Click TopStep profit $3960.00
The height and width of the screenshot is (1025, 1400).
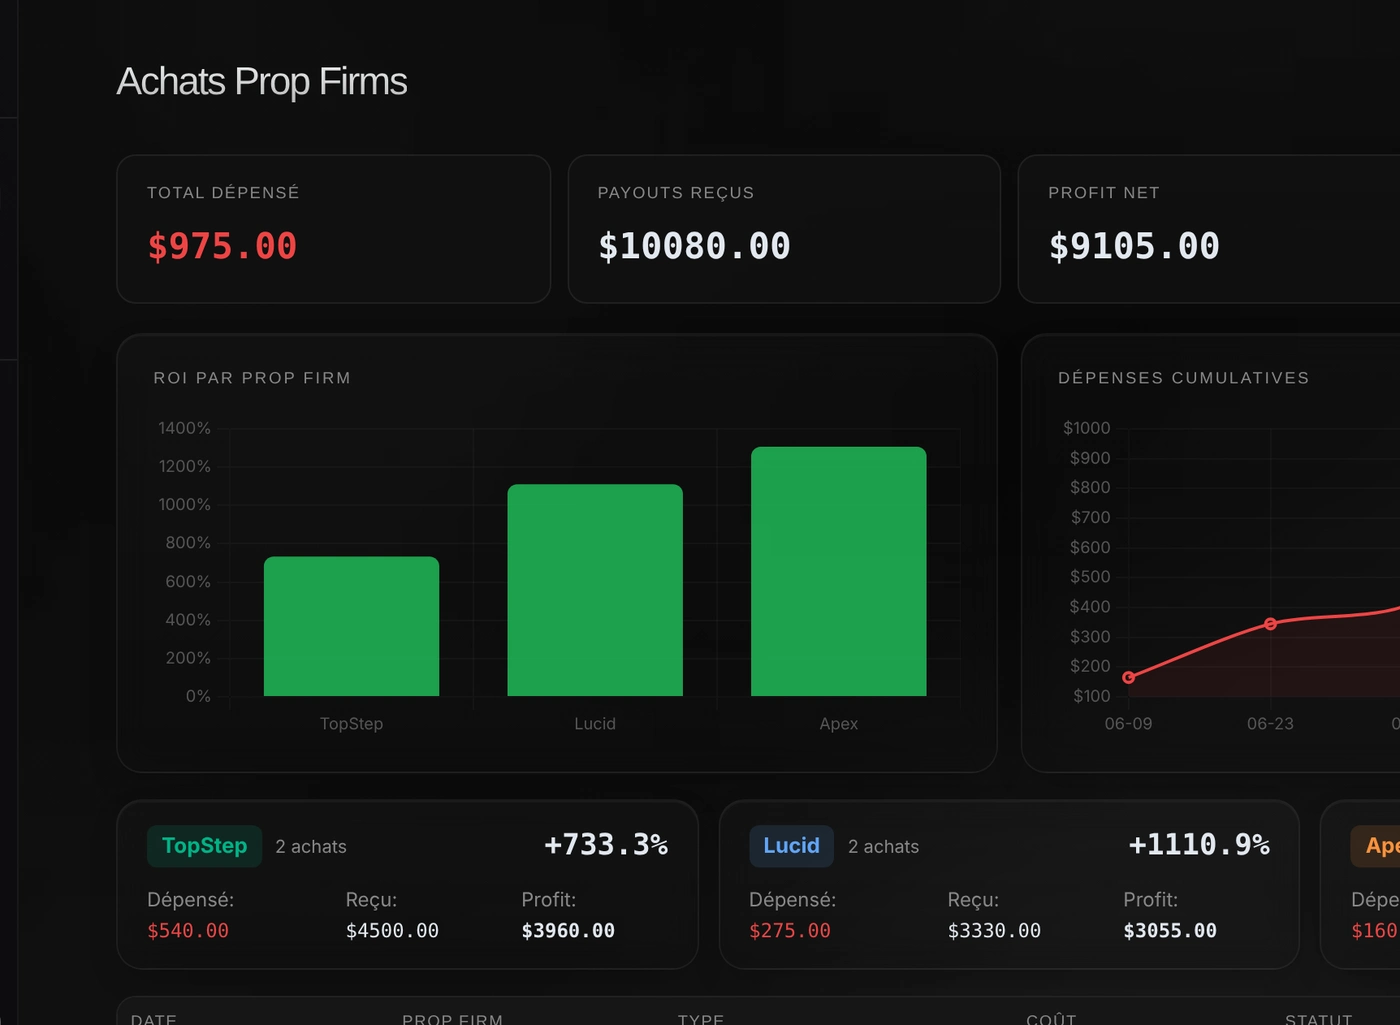[568, 931]
